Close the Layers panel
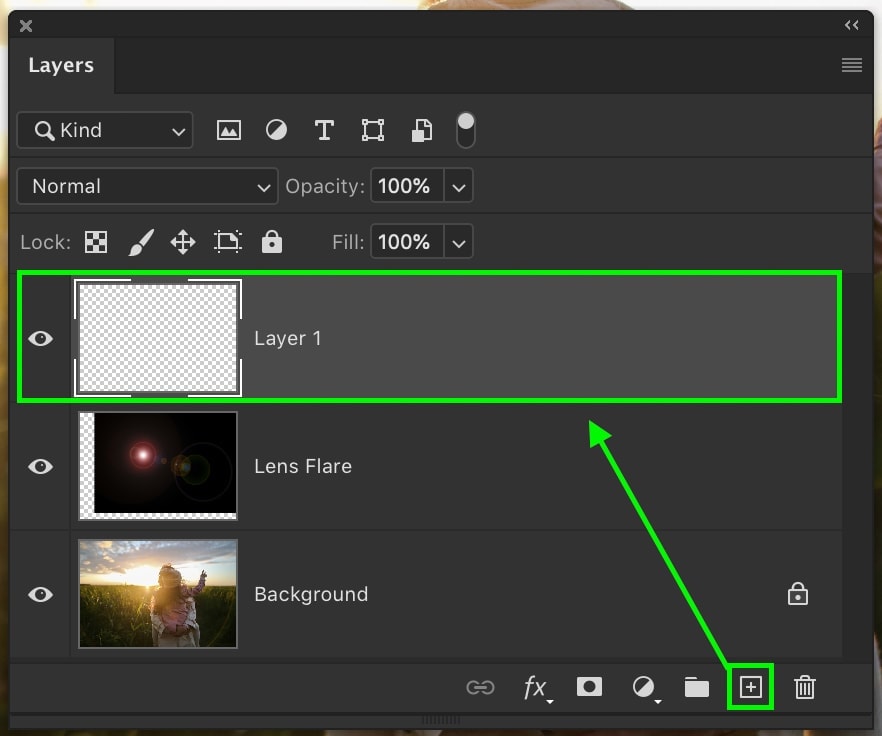 click(x=26, y=26)
